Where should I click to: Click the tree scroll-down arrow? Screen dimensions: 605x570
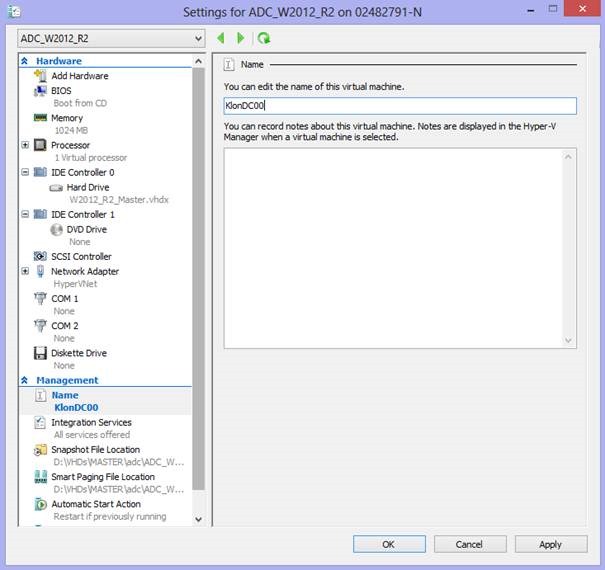point(198,519)
